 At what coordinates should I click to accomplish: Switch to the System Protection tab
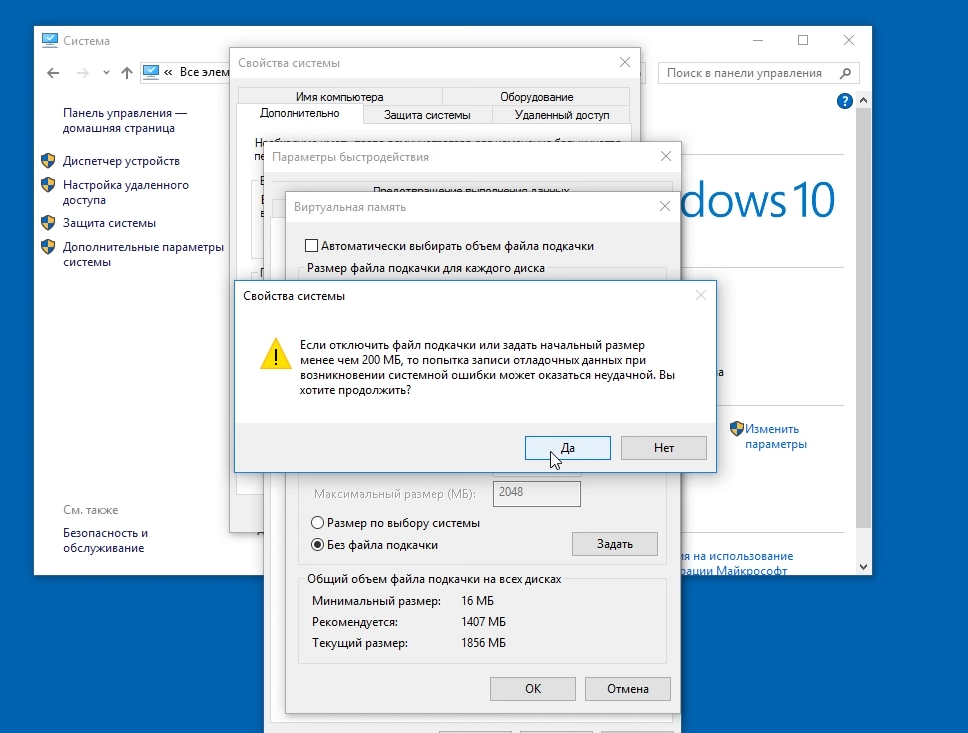click(x=427, y=115)
